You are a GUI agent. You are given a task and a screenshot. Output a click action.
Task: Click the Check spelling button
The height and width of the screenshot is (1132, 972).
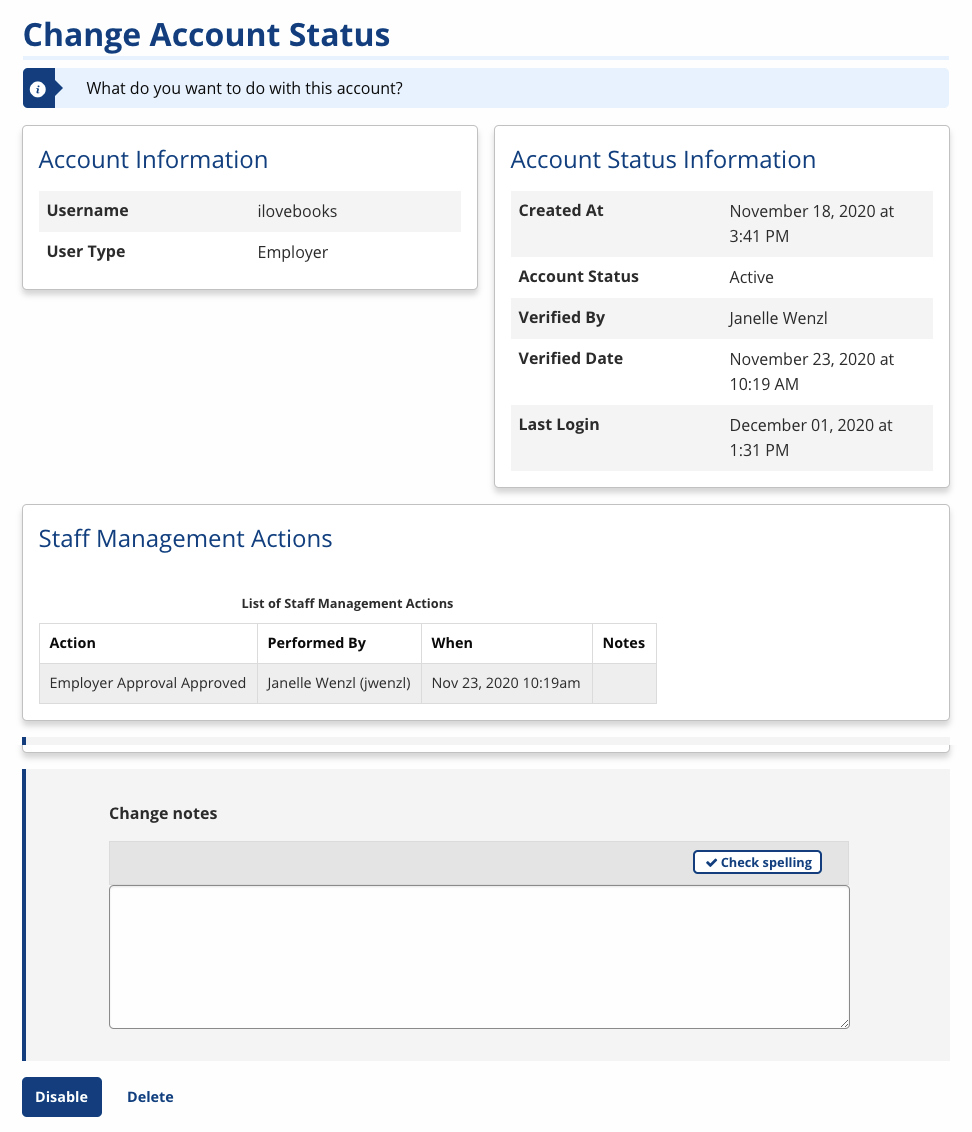757,862
